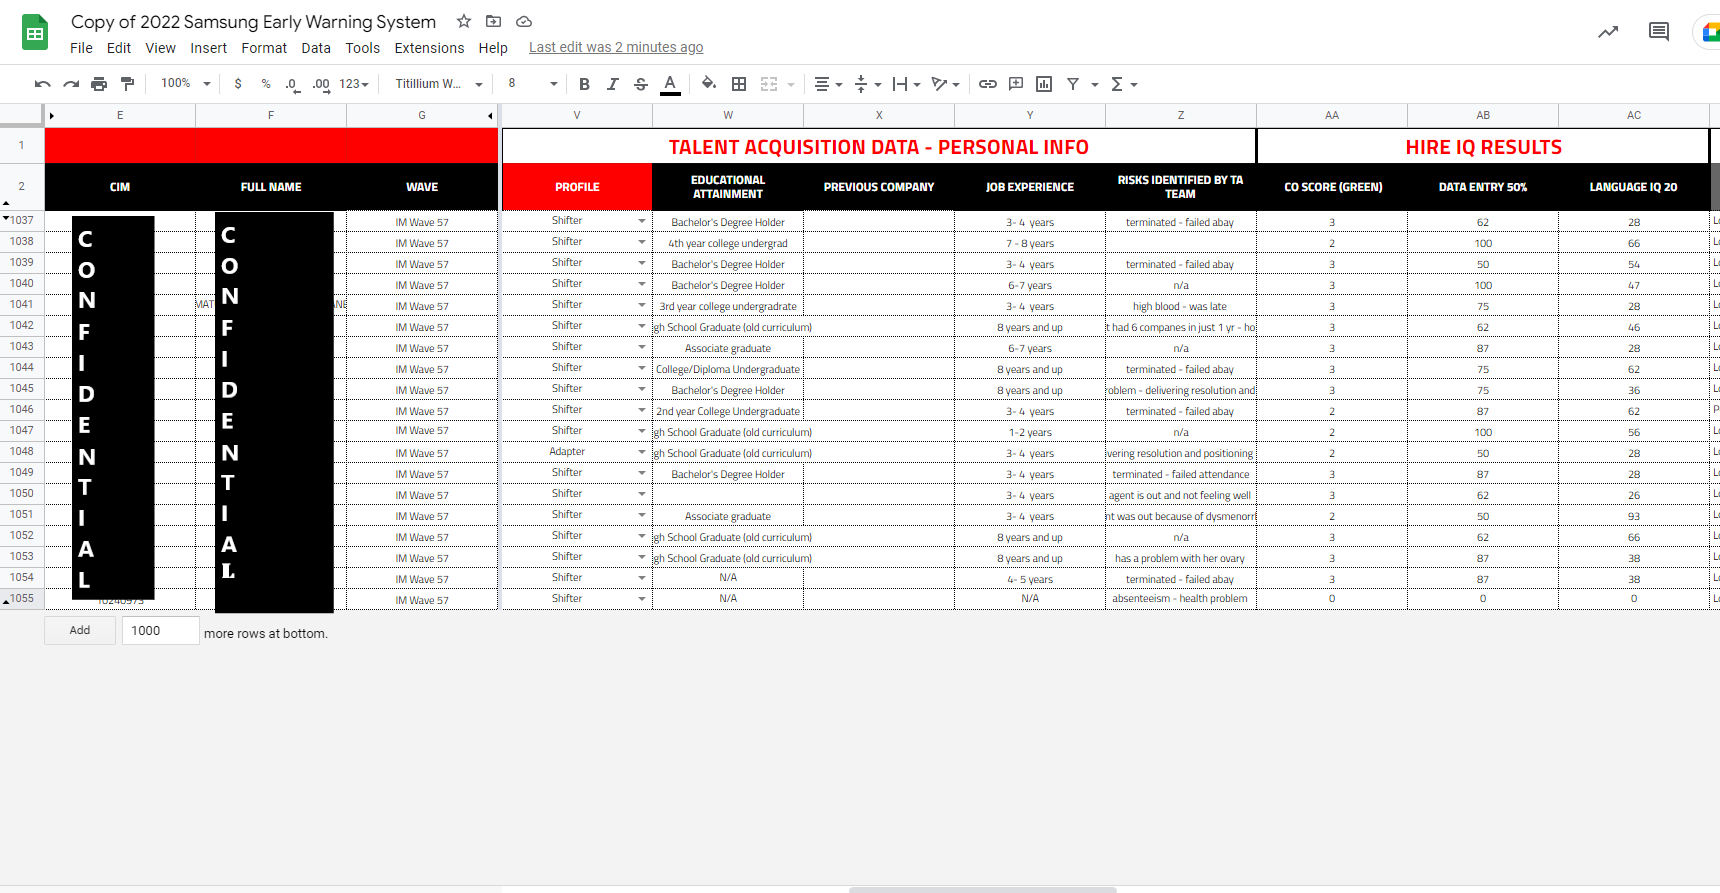The height and width of the screenshot is (893, 1720).
Task: Select the column AA header
Action: coord(1332,115)
